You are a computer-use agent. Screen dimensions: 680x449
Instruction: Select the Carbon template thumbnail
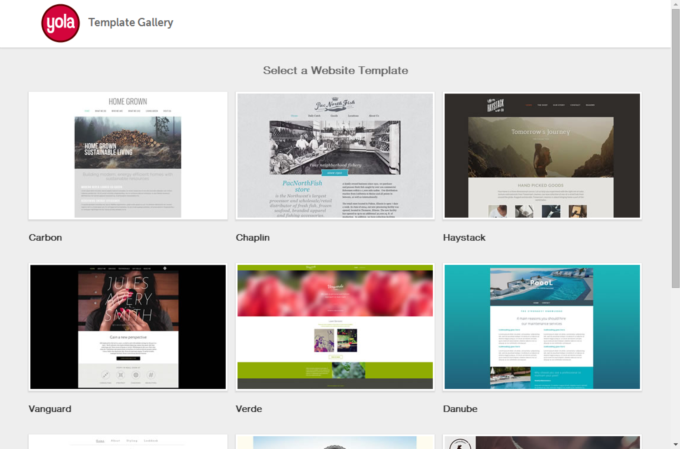[x=128, y=155]
